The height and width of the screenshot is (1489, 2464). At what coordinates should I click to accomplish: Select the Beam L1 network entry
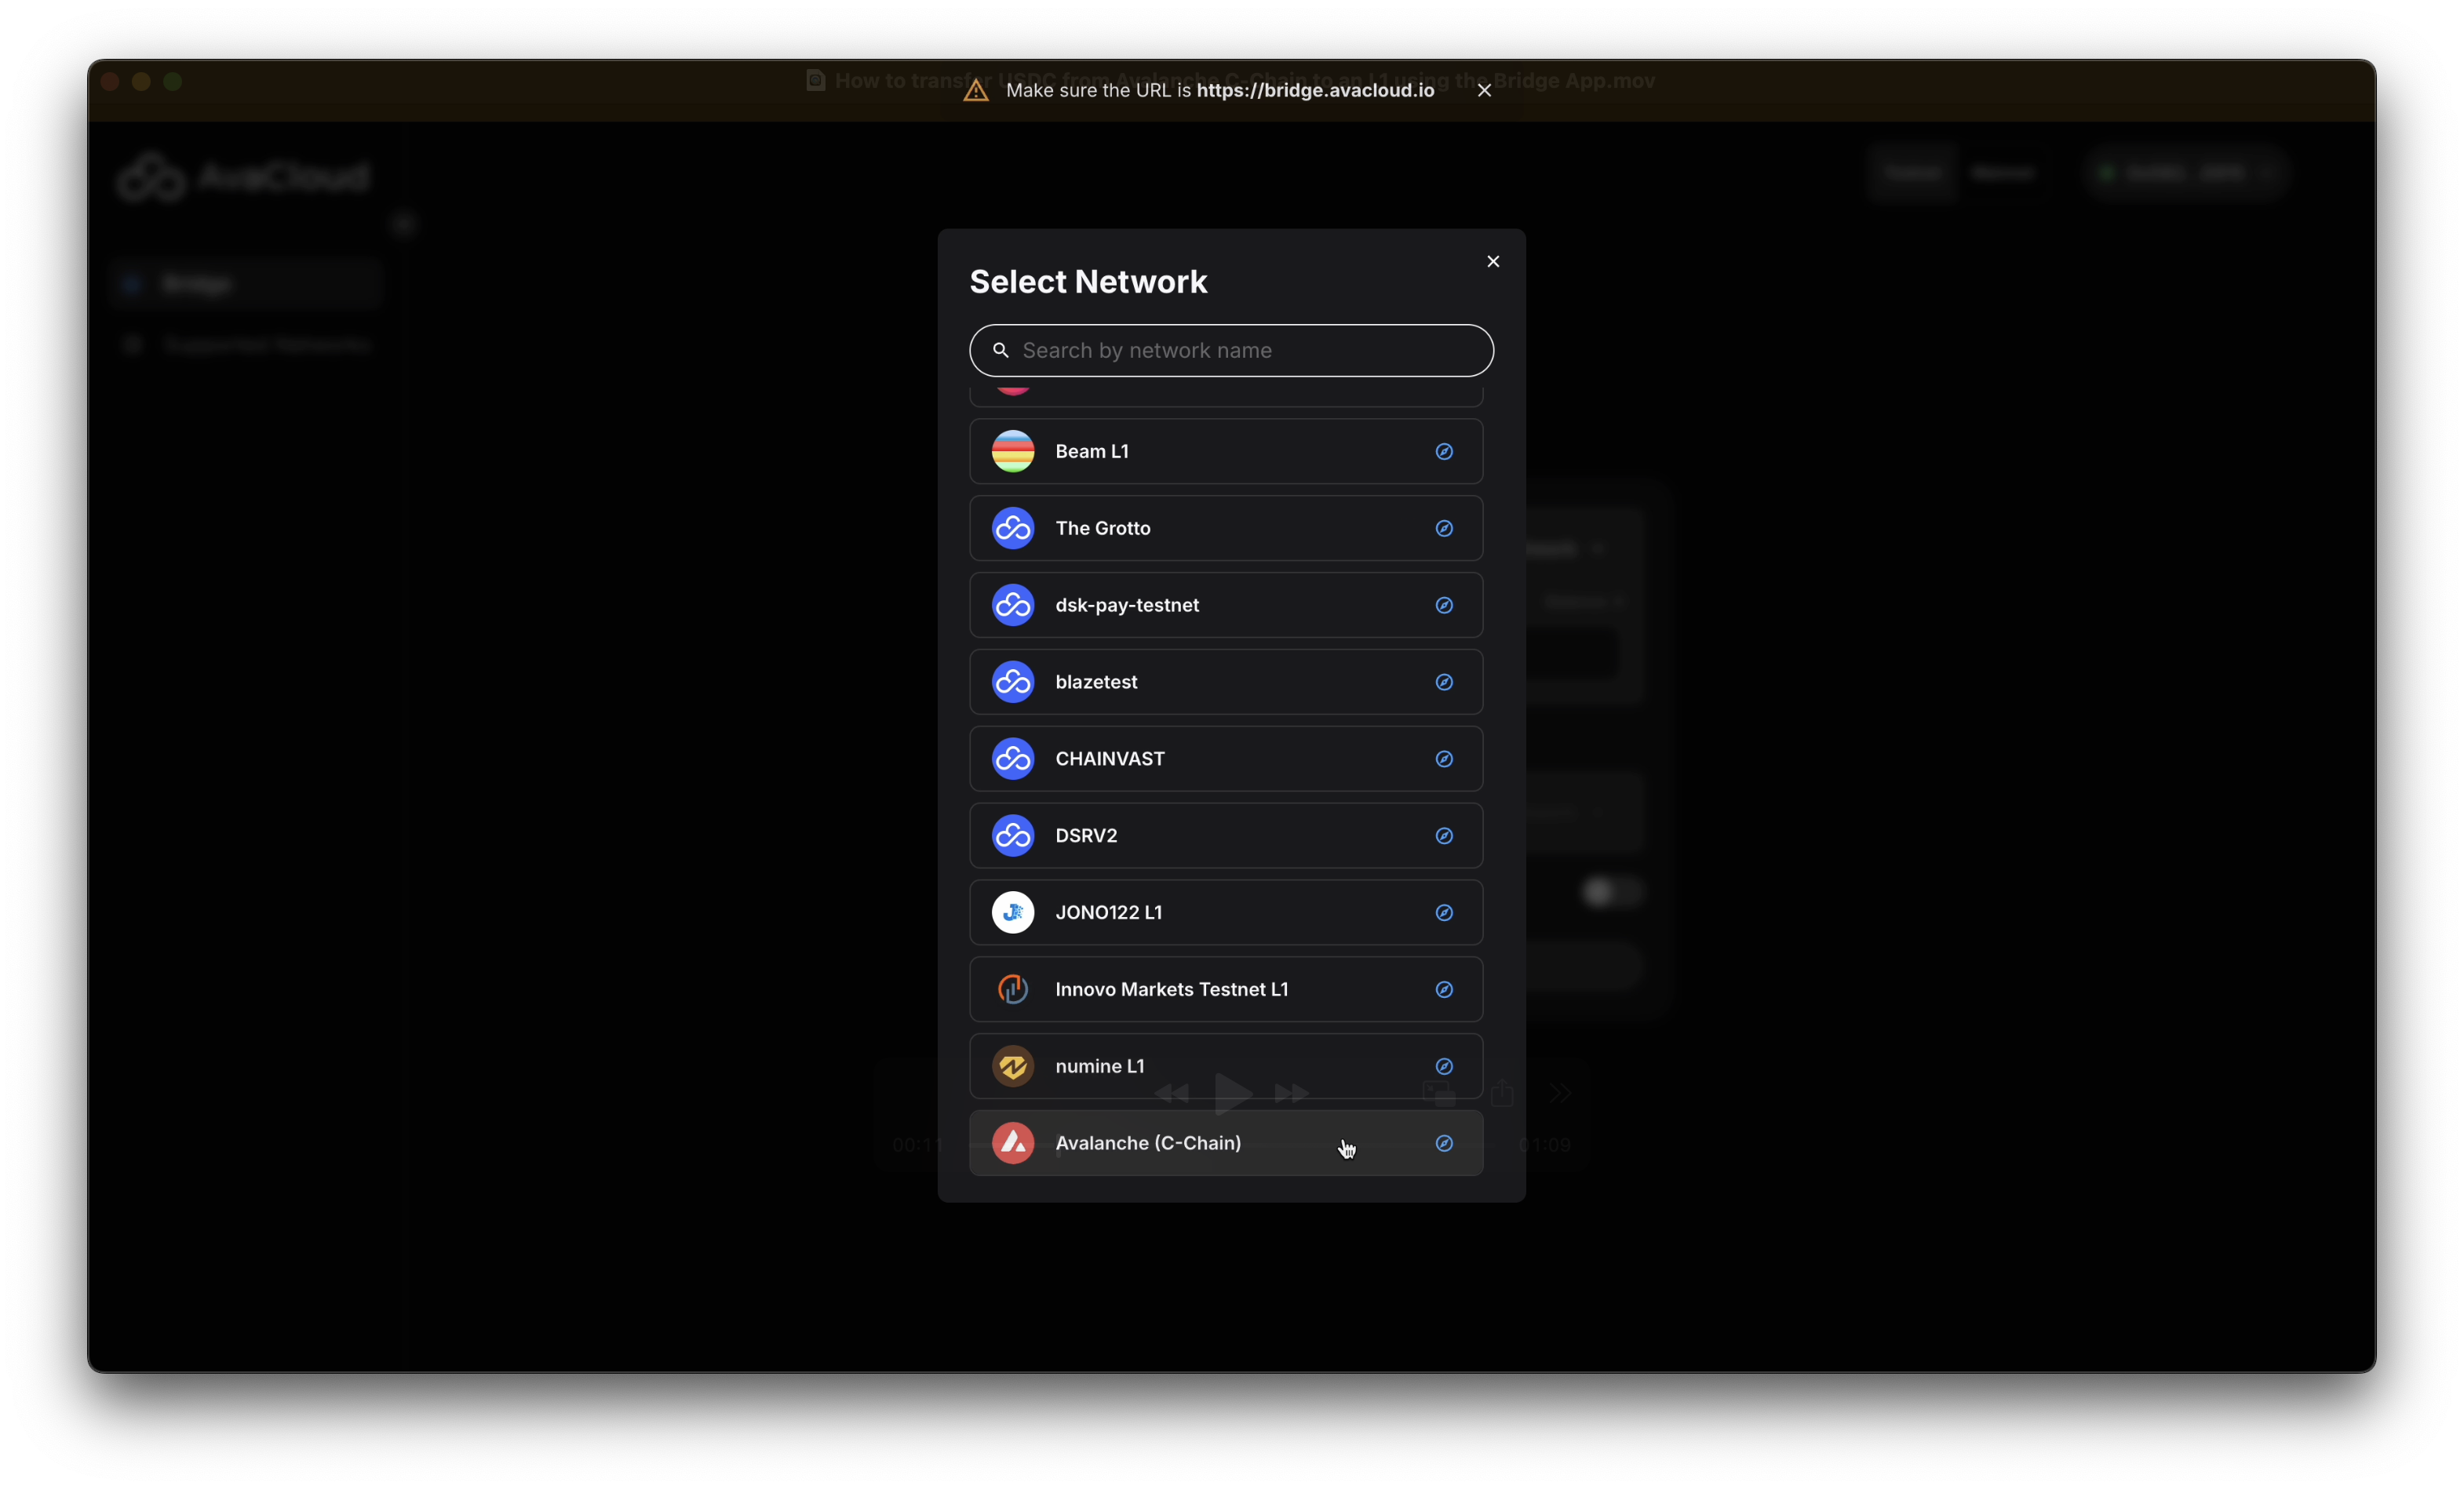point(1091,451)
